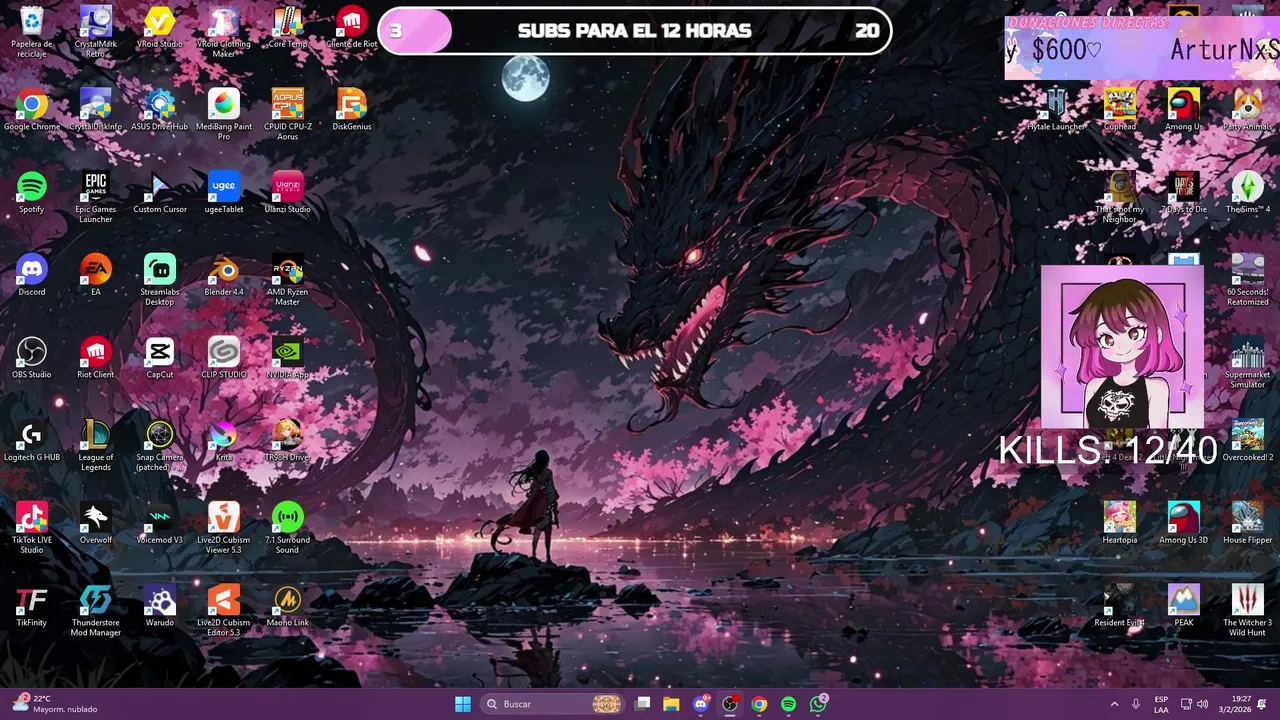Expand the hidden system tray icons
1280x720 pixels.
[x=1114, y=704]
